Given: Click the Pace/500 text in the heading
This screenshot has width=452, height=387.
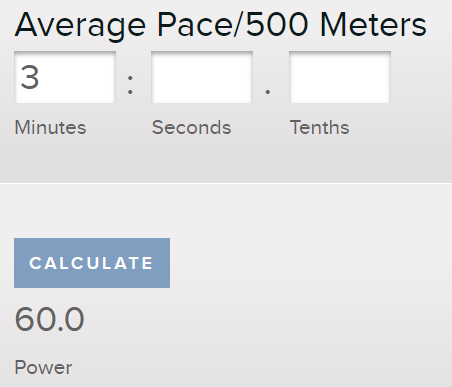Looking at the screenshot, I should click(x=233, y=25).
